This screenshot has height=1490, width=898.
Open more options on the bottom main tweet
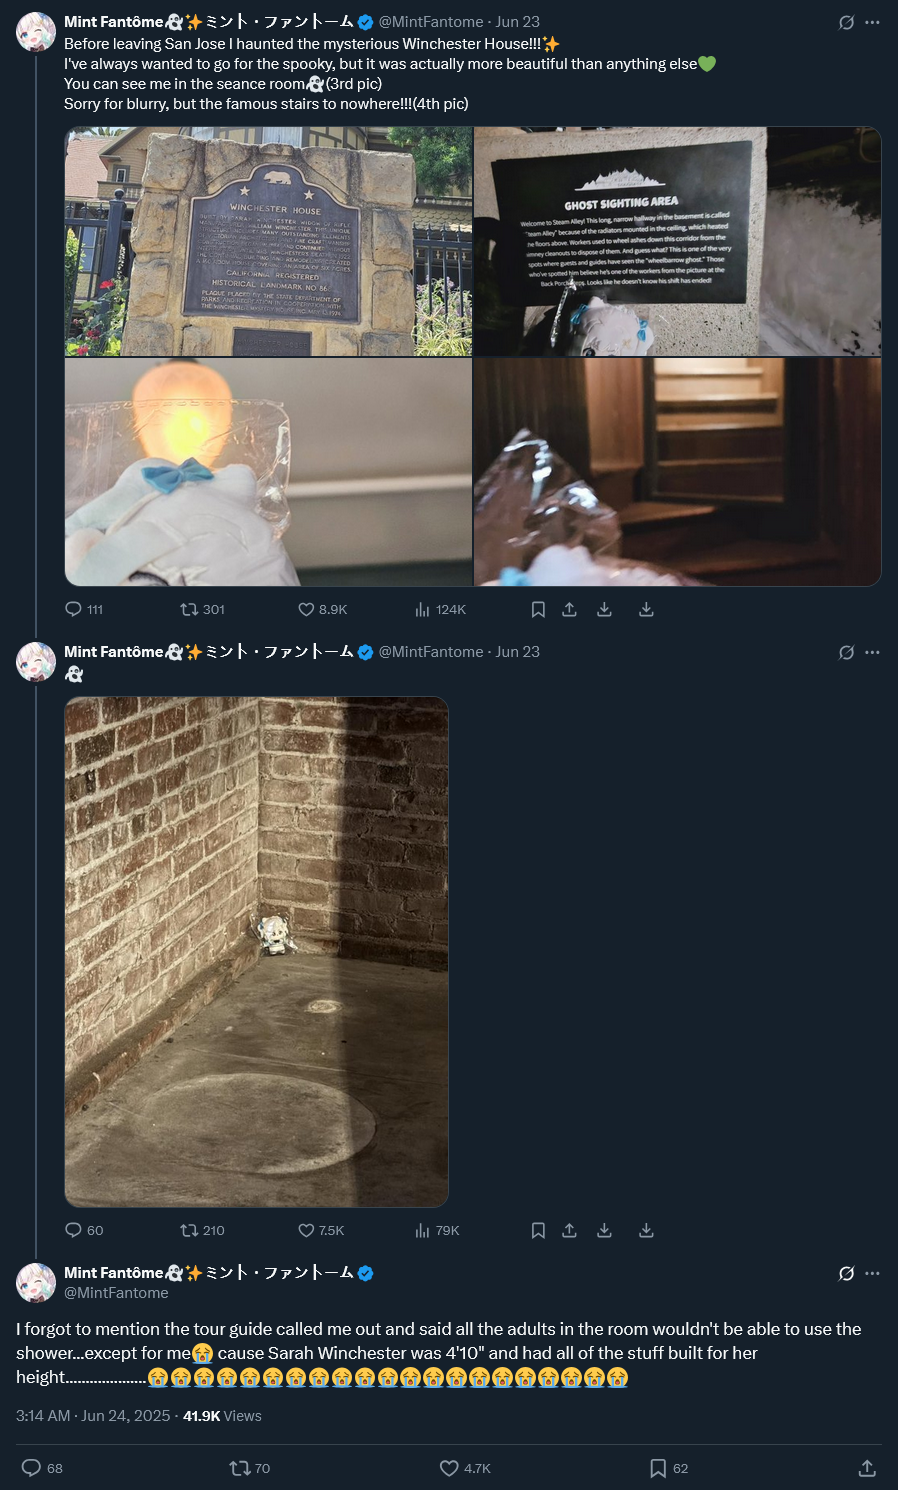[x=872, y=1273]
